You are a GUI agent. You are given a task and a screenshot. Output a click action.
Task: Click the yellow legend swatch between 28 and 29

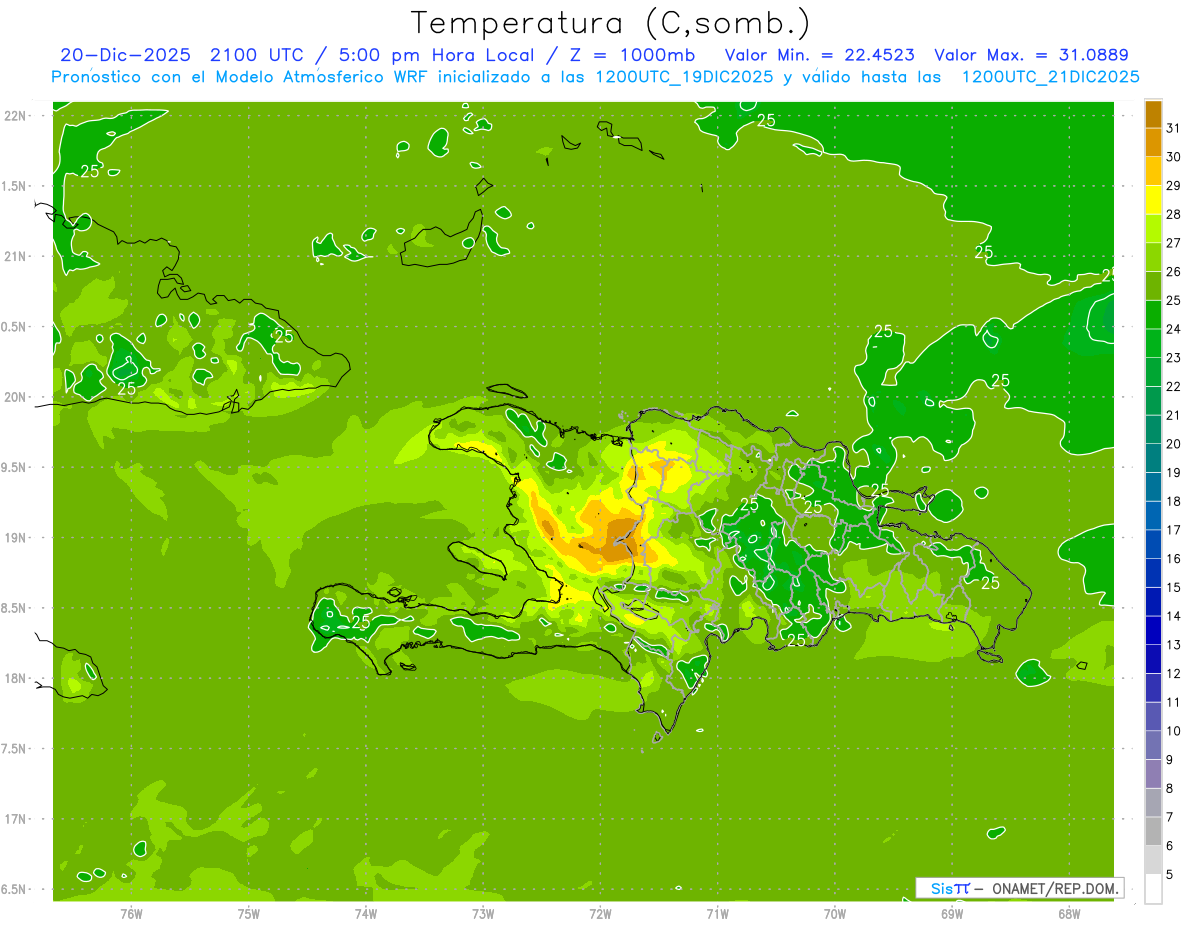(x=1153, y=199)
